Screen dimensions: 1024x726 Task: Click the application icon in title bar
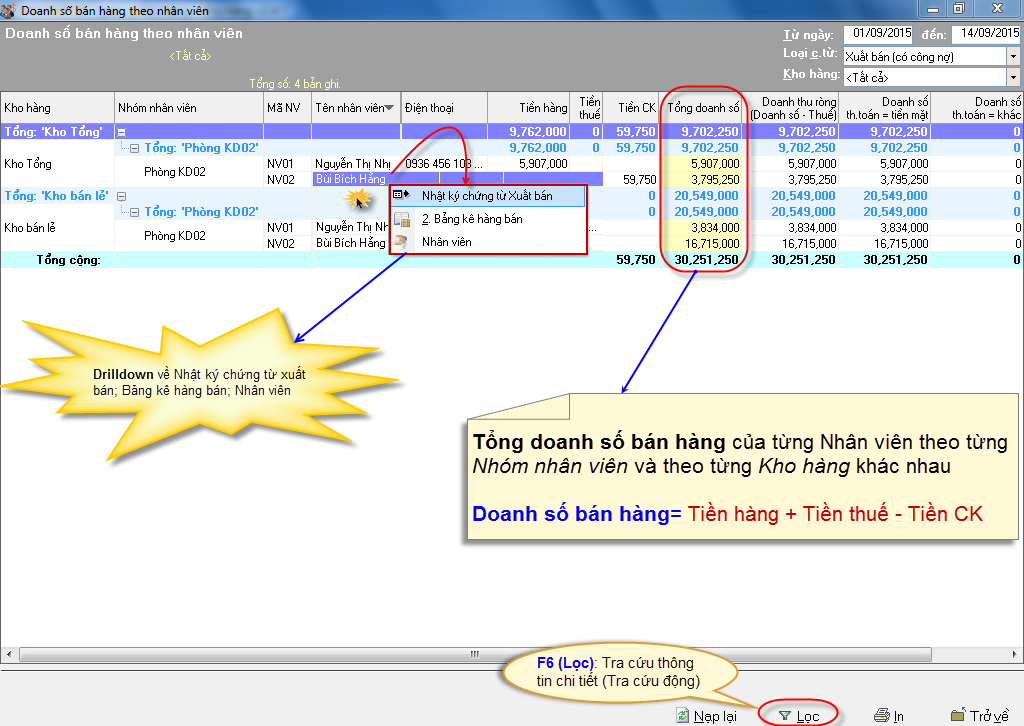tap(9, 9)
